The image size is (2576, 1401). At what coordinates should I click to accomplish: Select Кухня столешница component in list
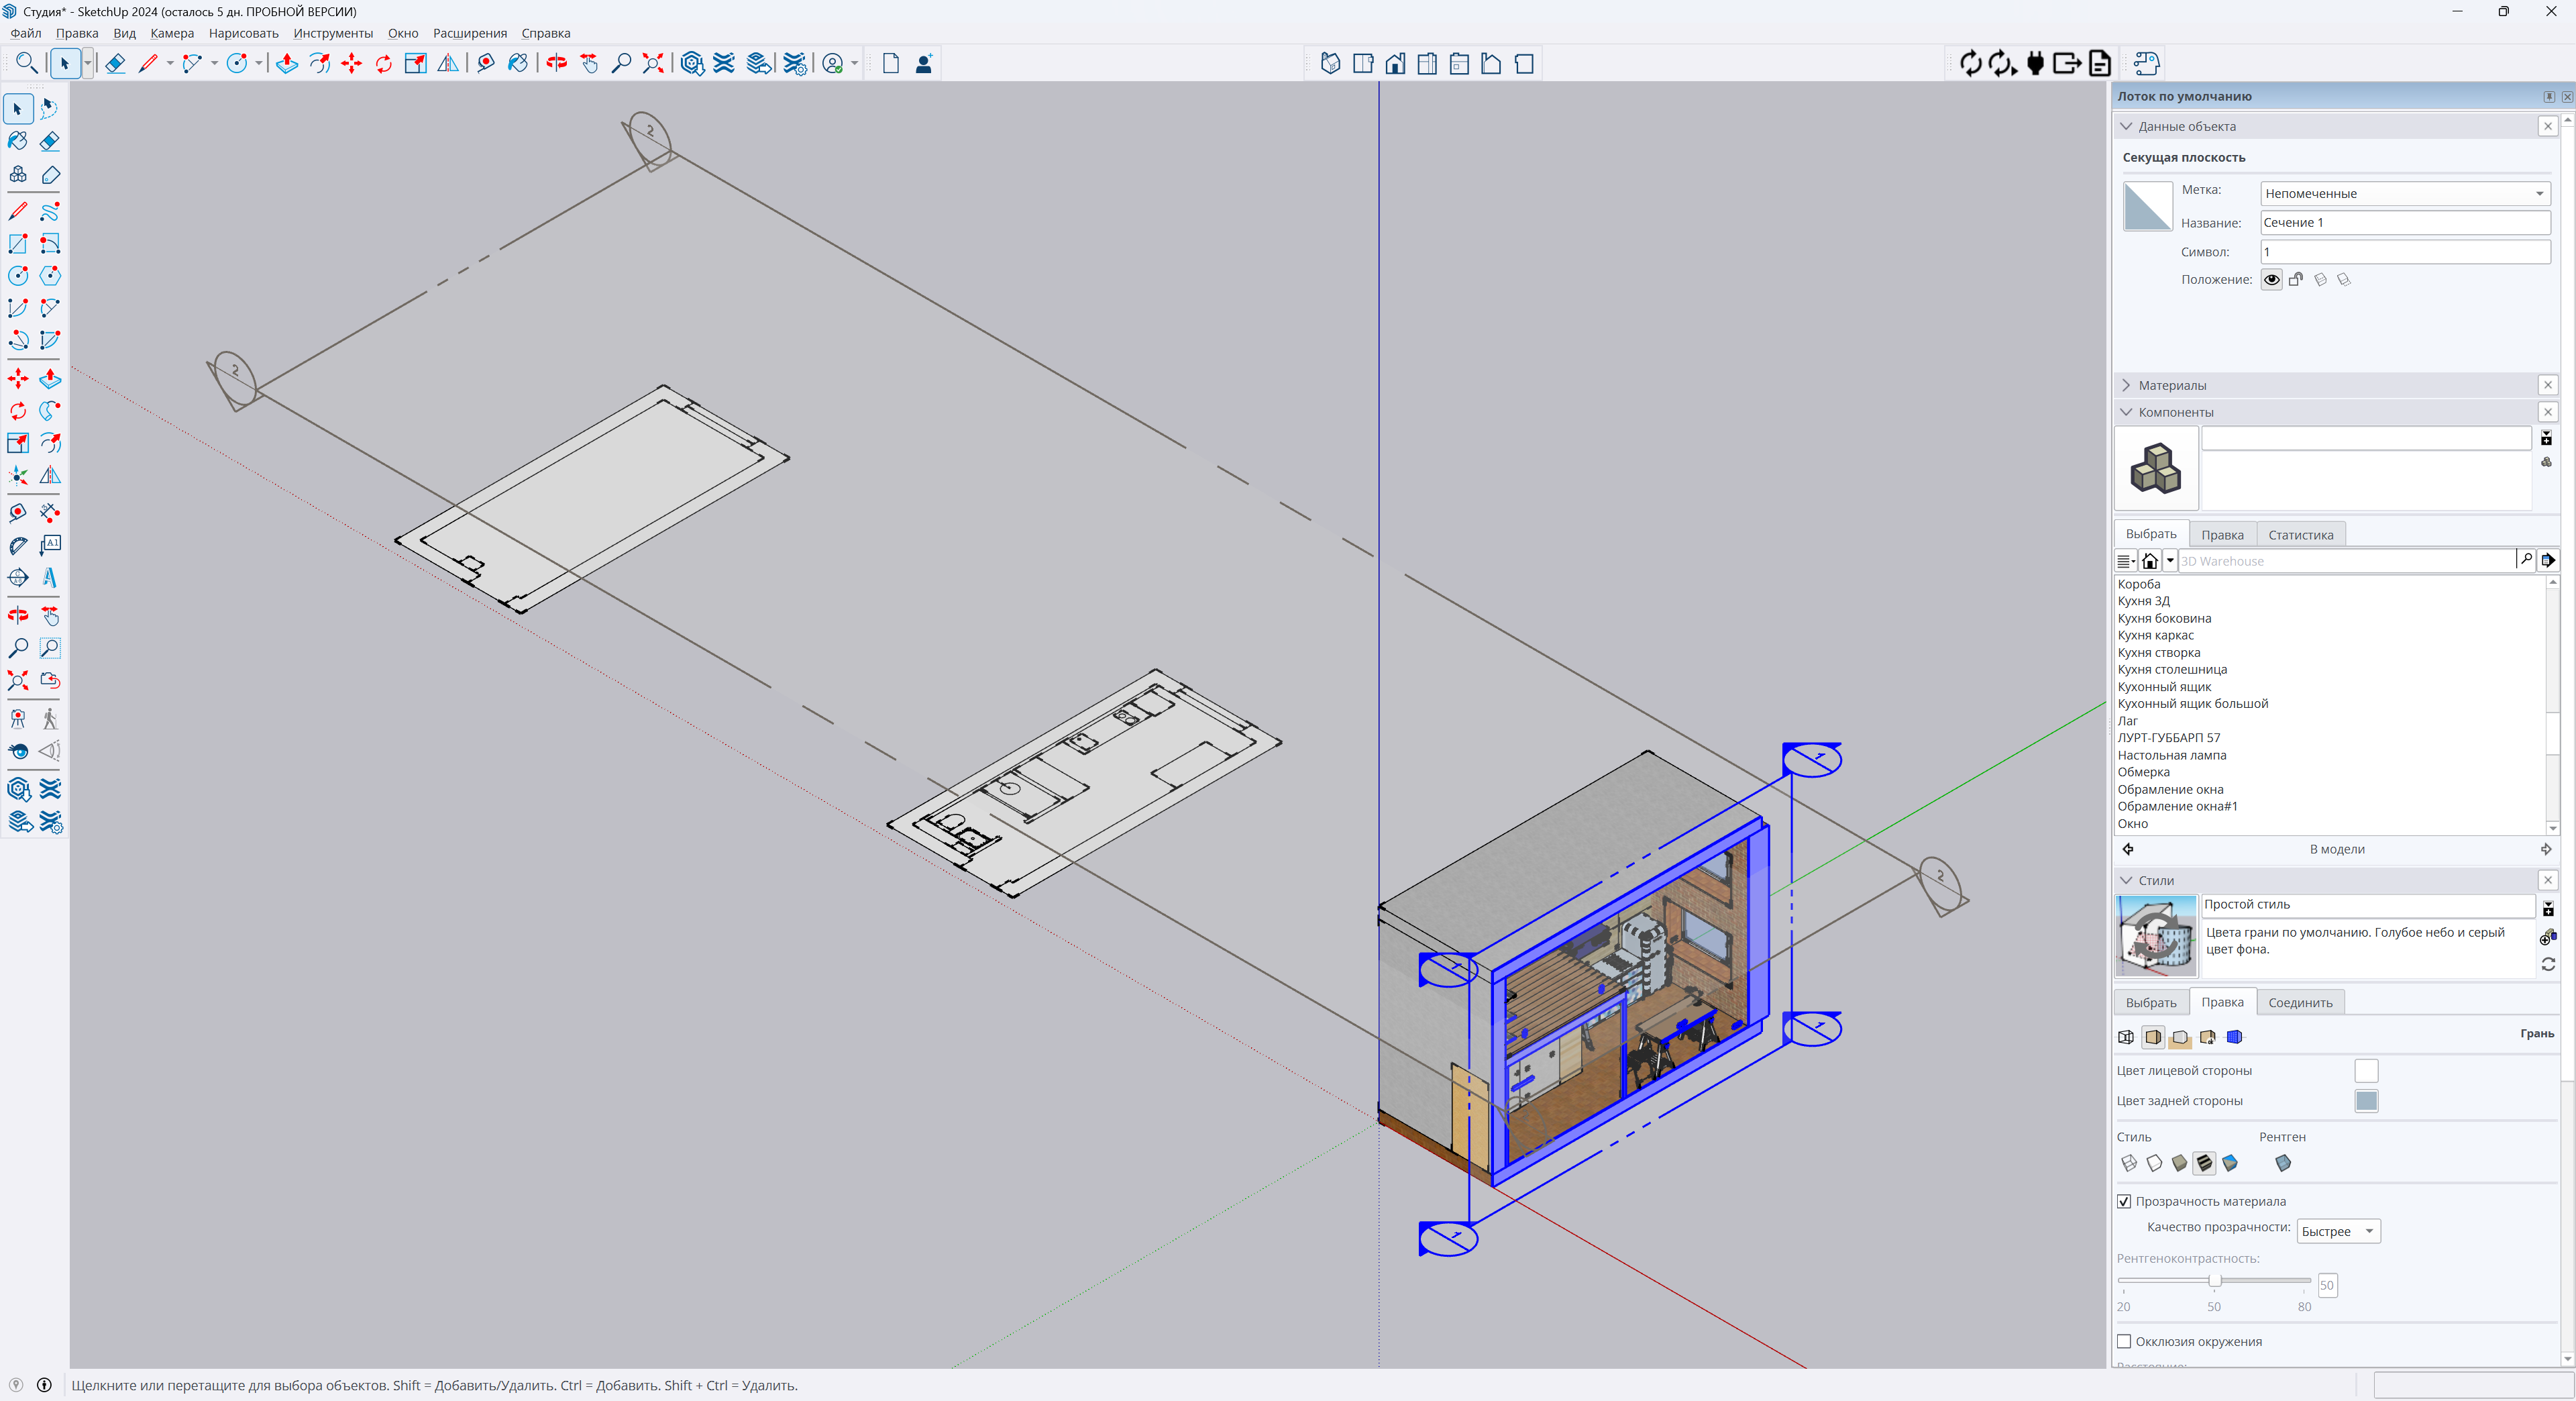coord(2171,669)
